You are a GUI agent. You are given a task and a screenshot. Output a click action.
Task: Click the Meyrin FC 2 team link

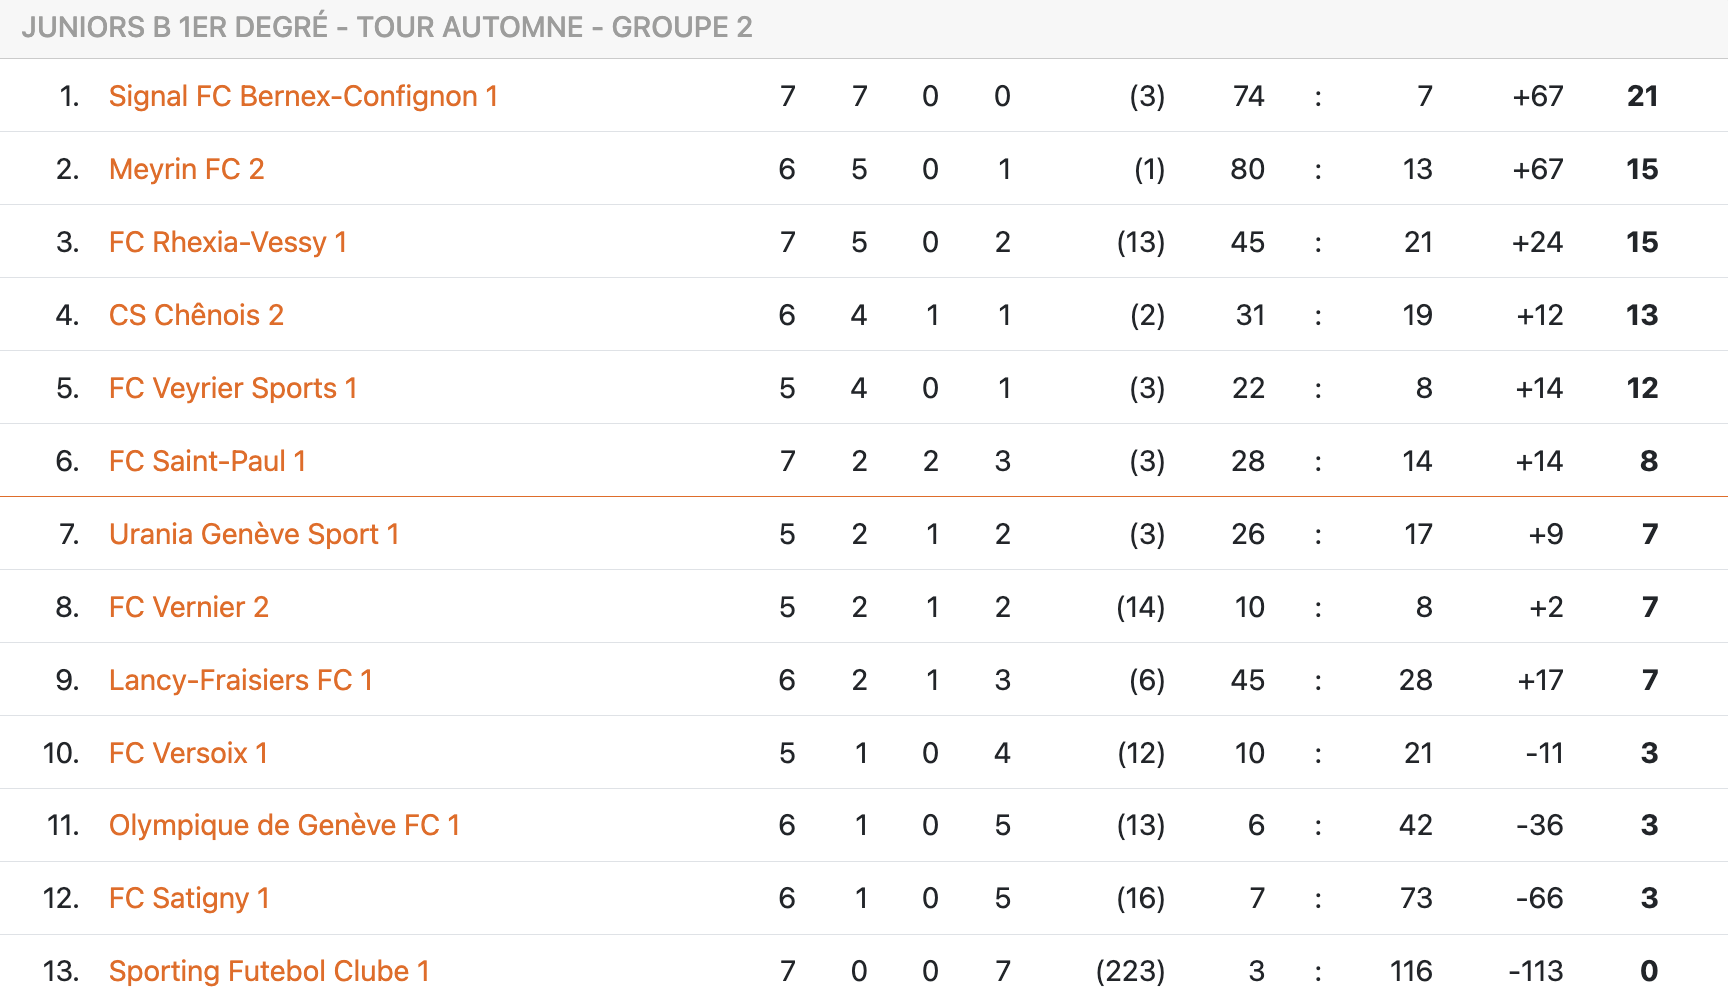(186, 169)
